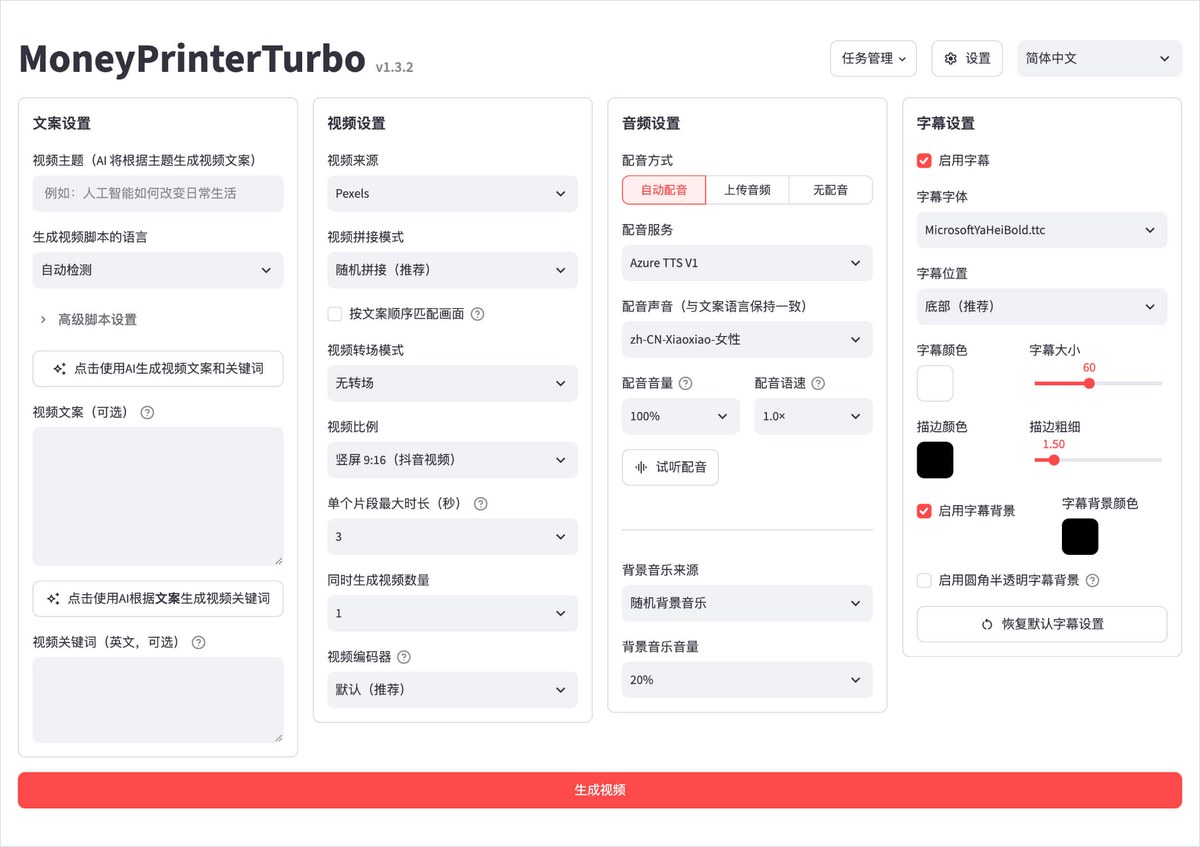Open 字幕字体 dropdown showing MicrosoftYaHeiBold.ttc

click(1042, 230)
